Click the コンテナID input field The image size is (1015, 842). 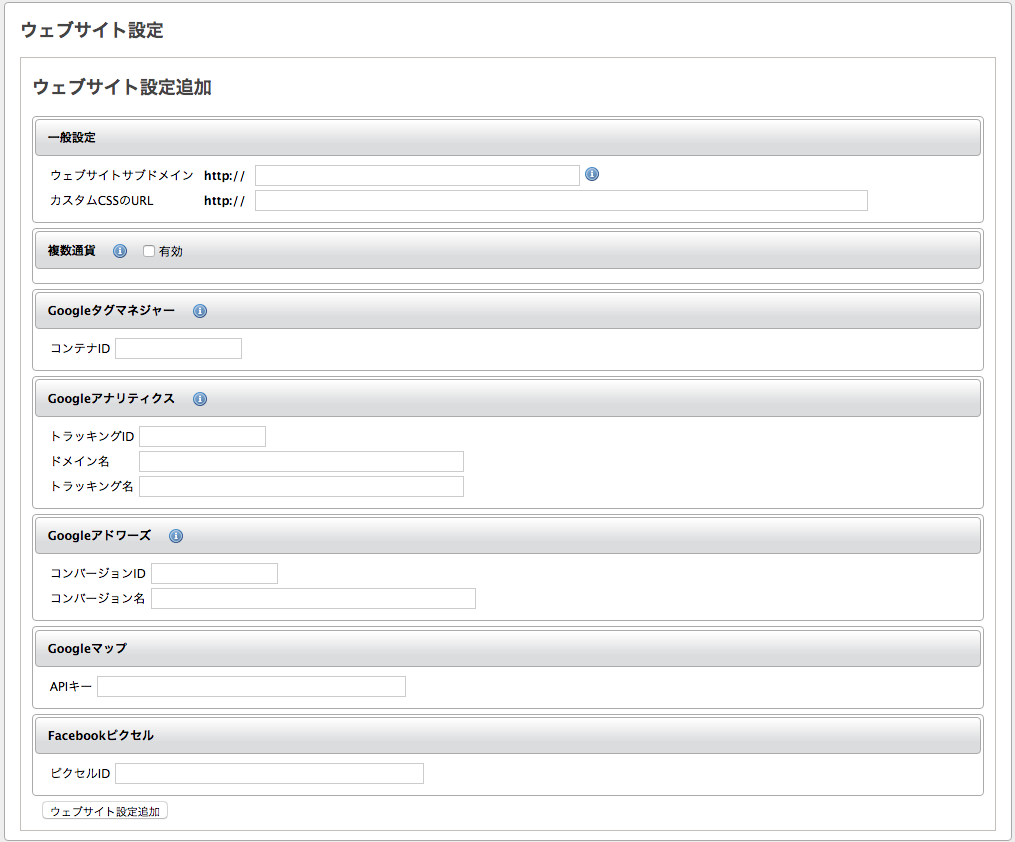tap(179, 348)
